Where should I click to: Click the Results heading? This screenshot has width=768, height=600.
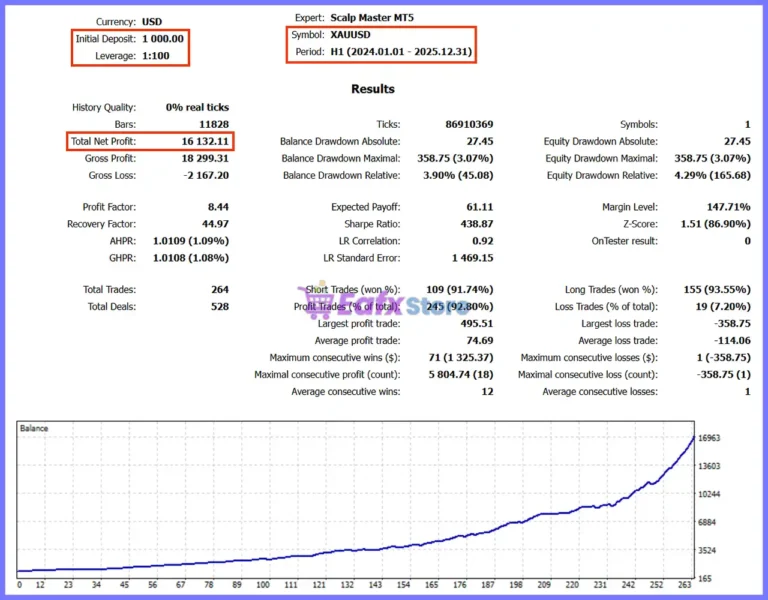click(373, 89)
